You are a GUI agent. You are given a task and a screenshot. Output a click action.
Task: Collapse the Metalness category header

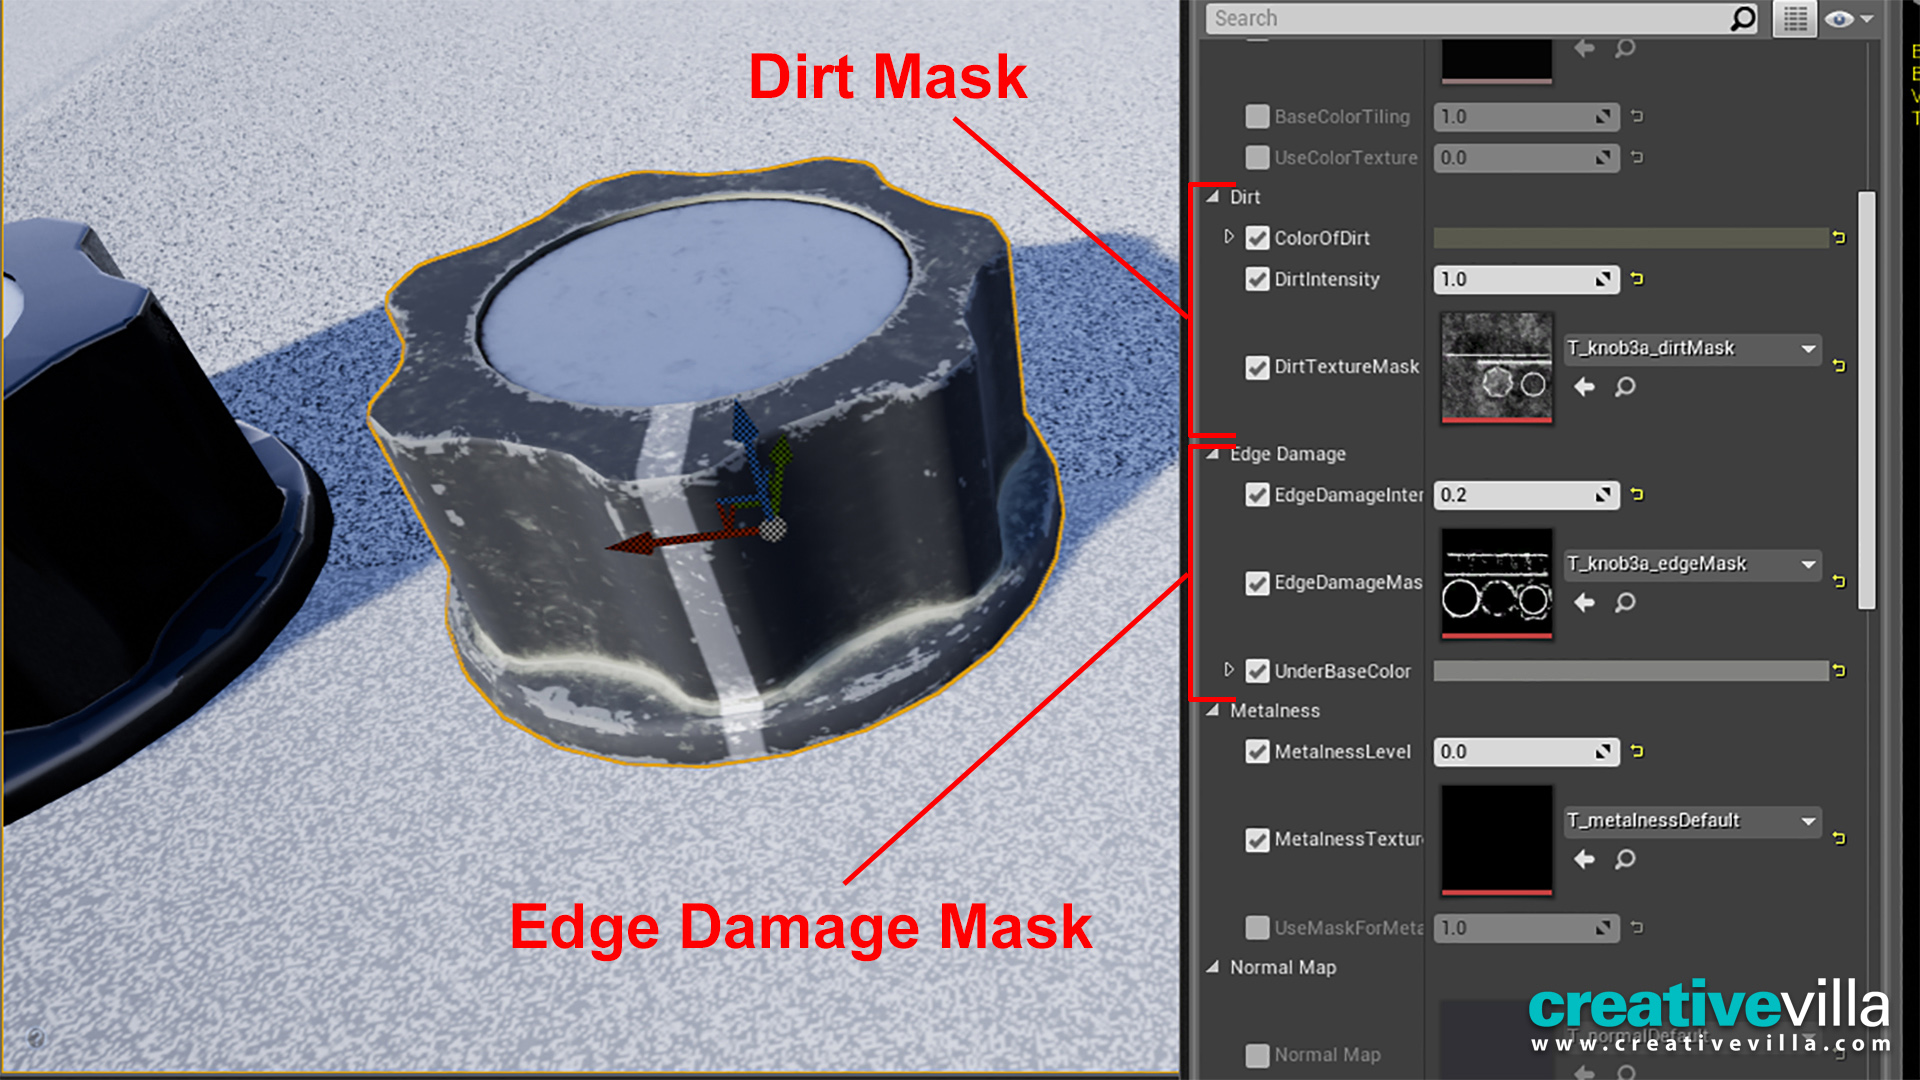pyautogui.click(x=1213, y=710)
